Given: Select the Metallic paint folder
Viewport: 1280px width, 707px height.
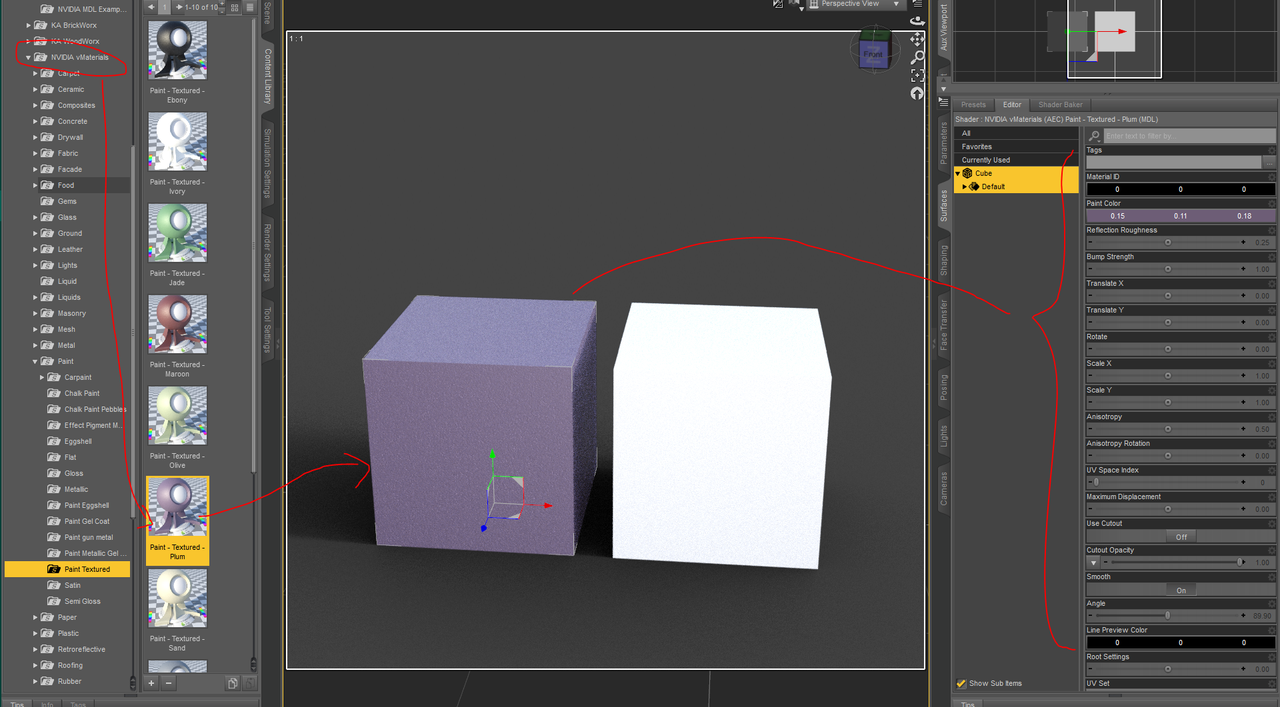Looking at the screenshot, I should coord(76,489).
